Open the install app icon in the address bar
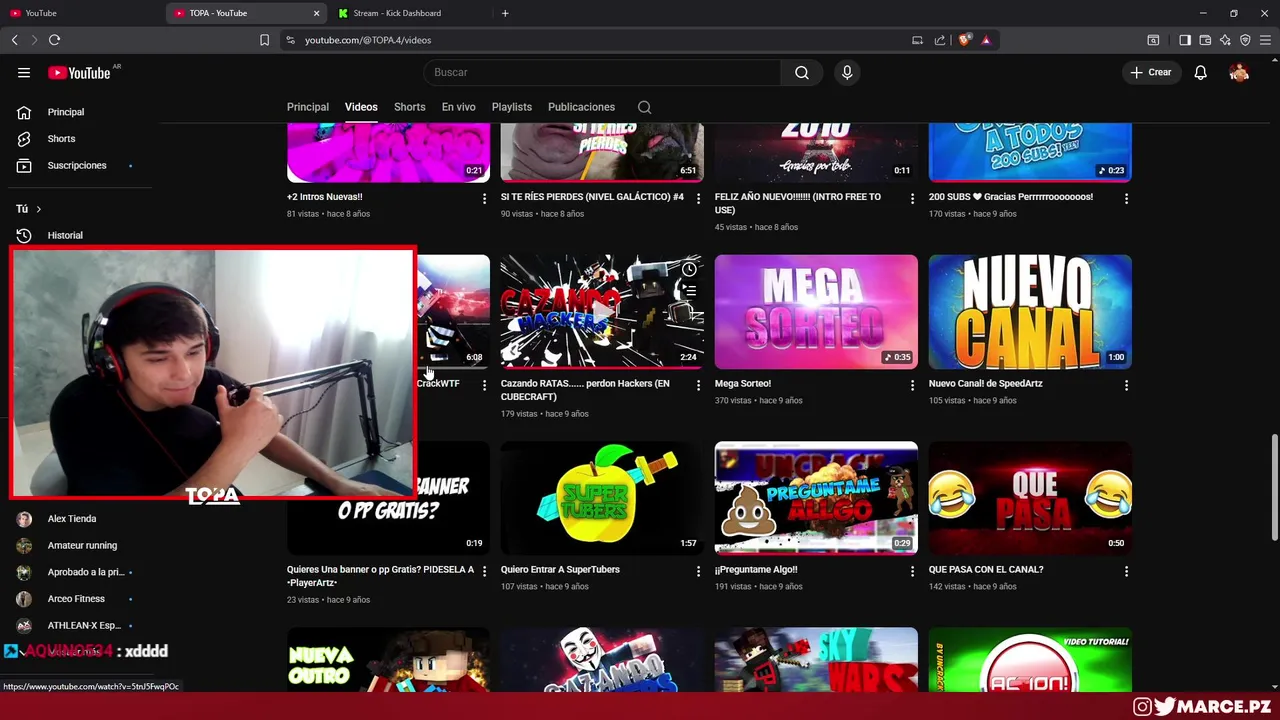1280x720 pixels. click(x=917, y=40)
